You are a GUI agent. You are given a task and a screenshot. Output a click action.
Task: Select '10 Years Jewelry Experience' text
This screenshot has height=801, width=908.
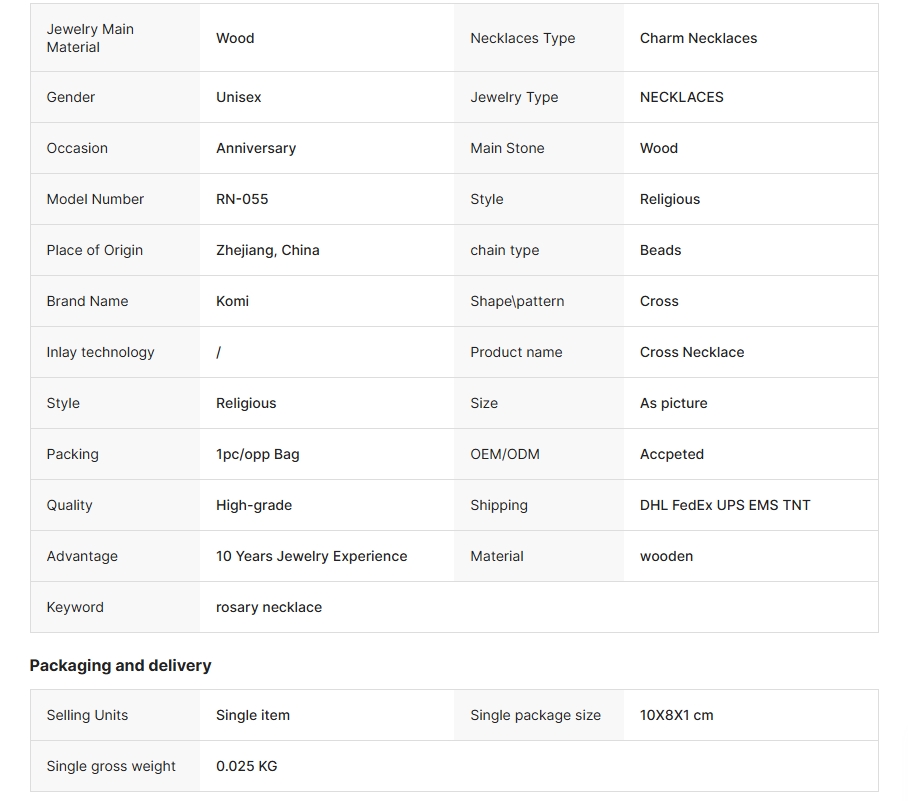tap(312, 556)
